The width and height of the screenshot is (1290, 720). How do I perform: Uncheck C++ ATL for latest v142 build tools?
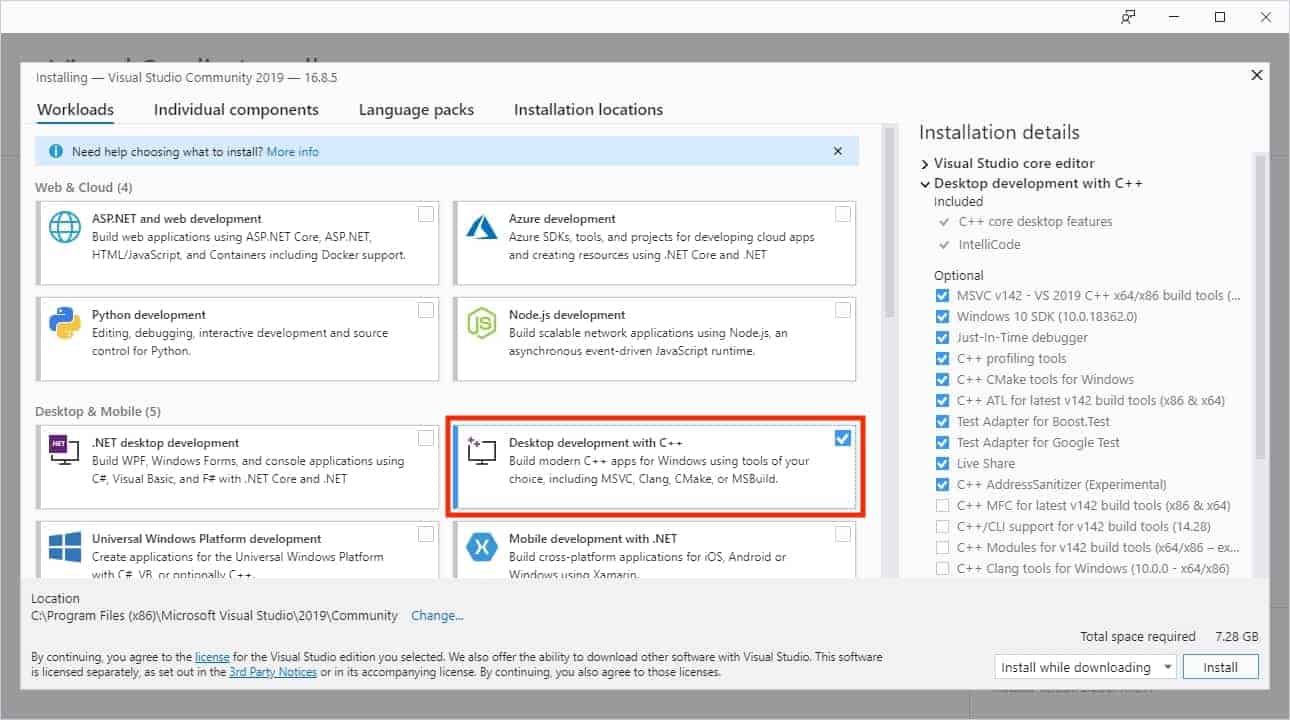[942, 401]
